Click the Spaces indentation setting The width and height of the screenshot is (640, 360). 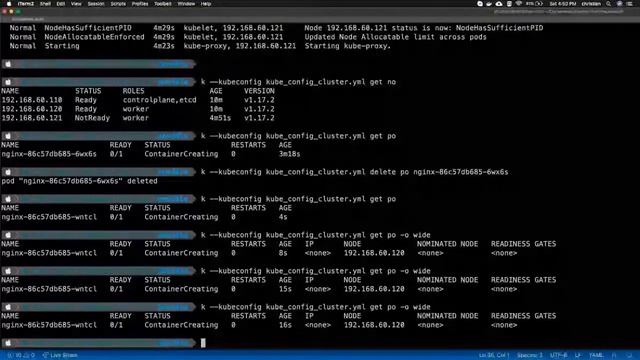(530, 355)
